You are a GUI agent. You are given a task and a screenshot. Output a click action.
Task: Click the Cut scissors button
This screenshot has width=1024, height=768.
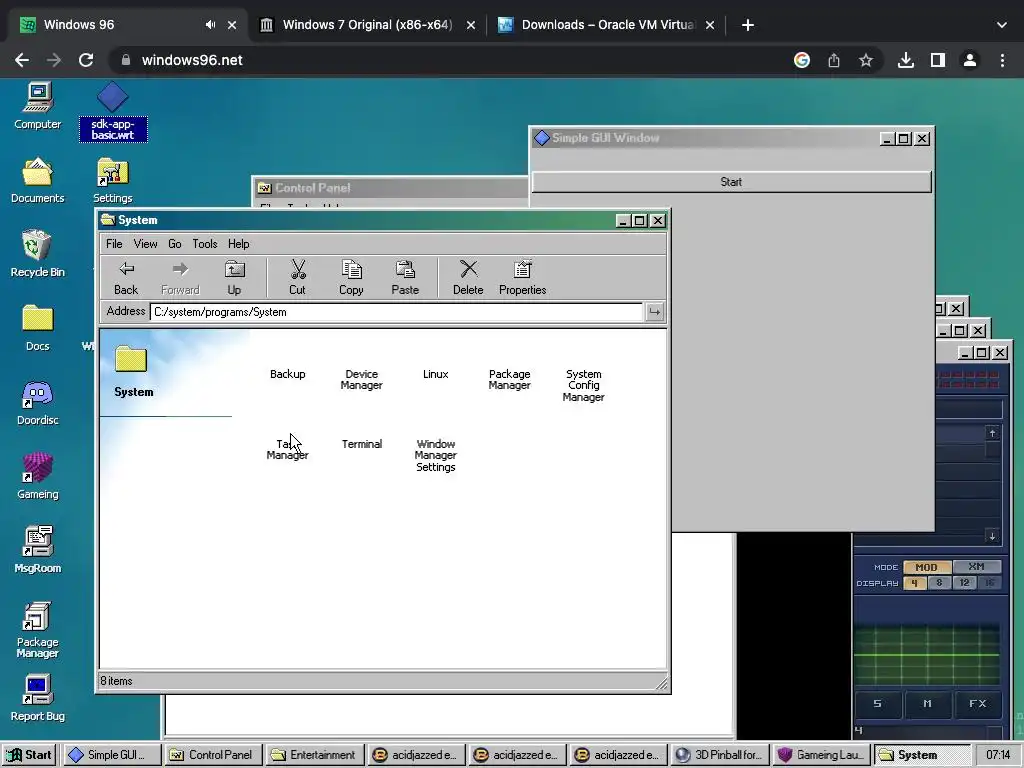(x=297, y=278)
